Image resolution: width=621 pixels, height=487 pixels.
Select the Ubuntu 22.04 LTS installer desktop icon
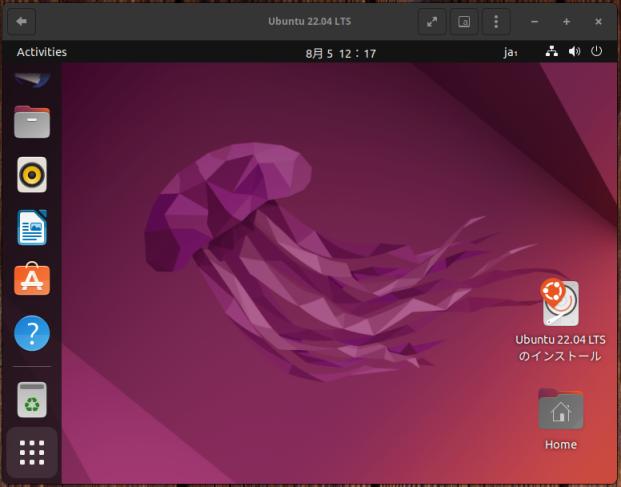[x=560, y=302]
